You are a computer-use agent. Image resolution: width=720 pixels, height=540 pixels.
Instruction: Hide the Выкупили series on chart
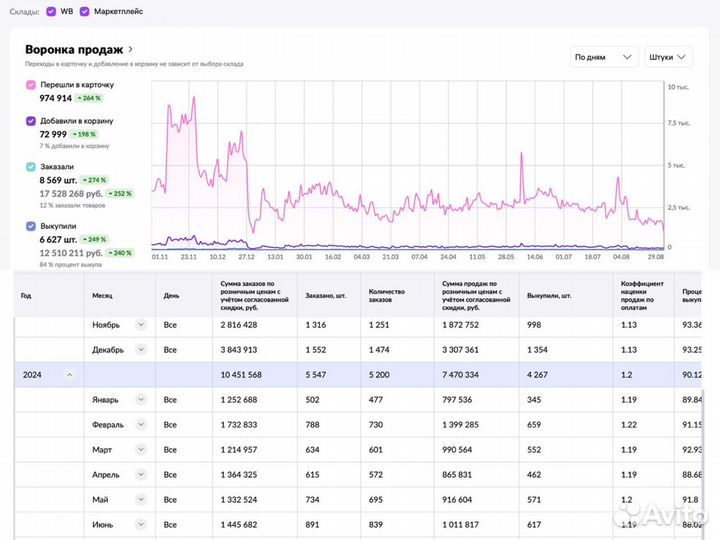click(31, 226)
